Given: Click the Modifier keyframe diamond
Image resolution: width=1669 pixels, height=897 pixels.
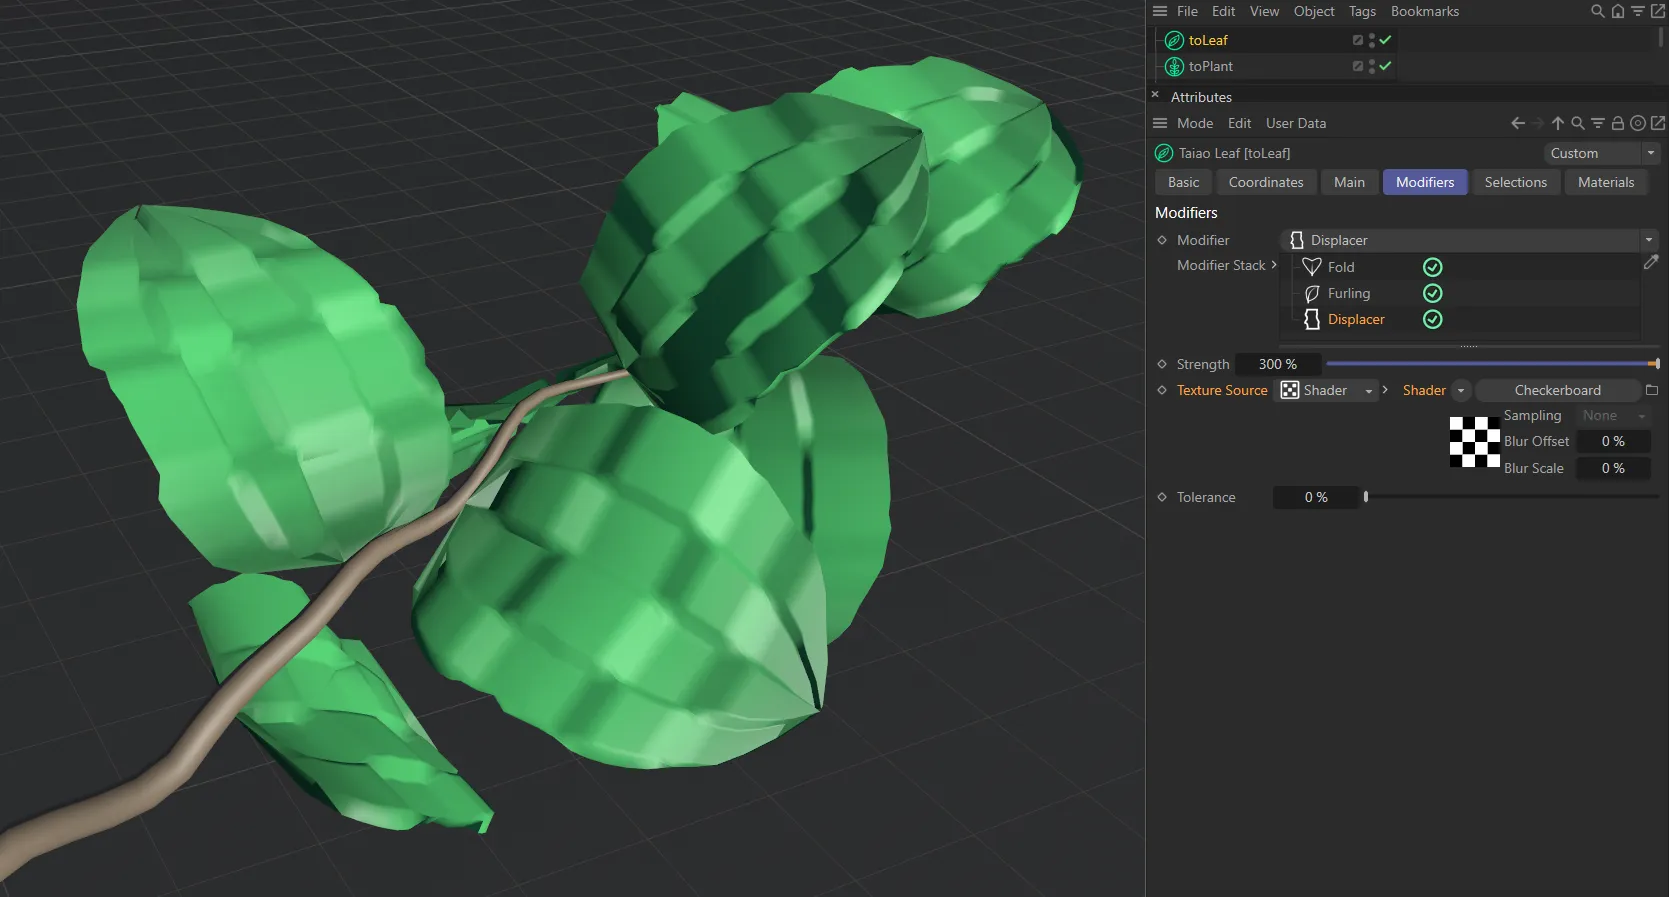Looking at the screenshot, I should 1162,240.
